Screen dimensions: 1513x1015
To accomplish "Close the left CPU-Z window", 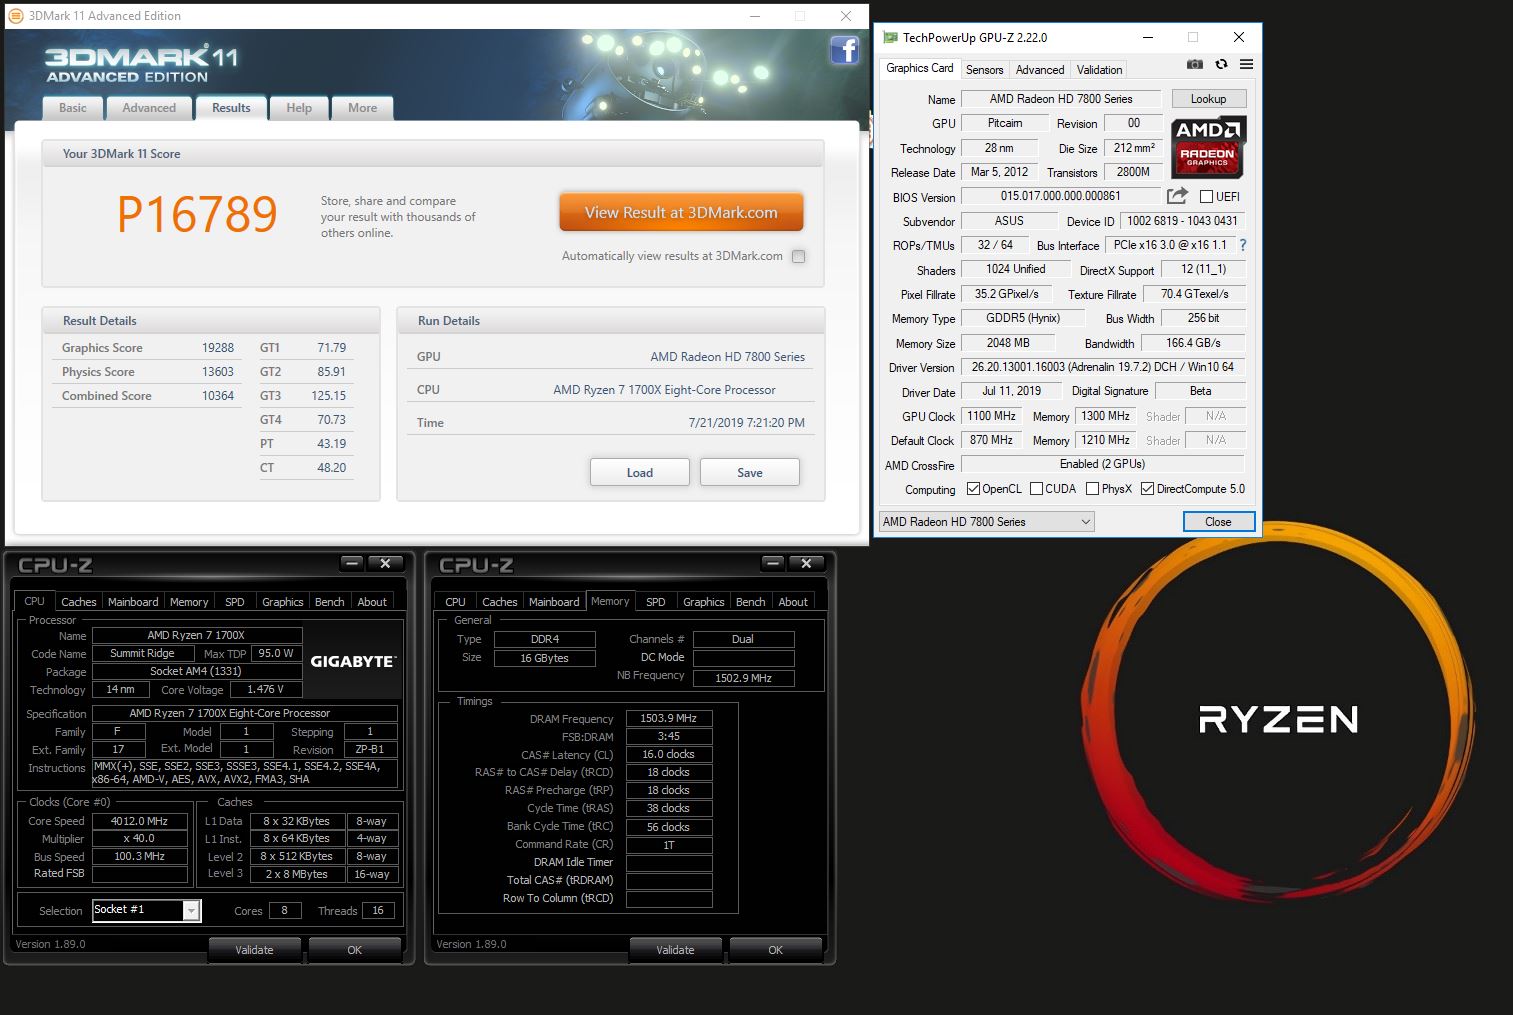I will [x=385, y=563].
